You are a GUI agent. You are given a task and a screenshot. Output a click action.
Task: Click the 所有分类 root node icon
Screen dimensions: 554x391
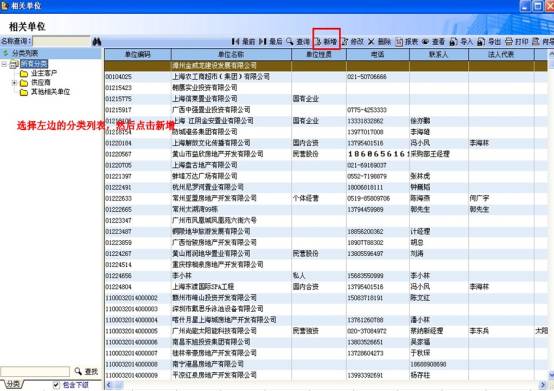pos(14,64)
